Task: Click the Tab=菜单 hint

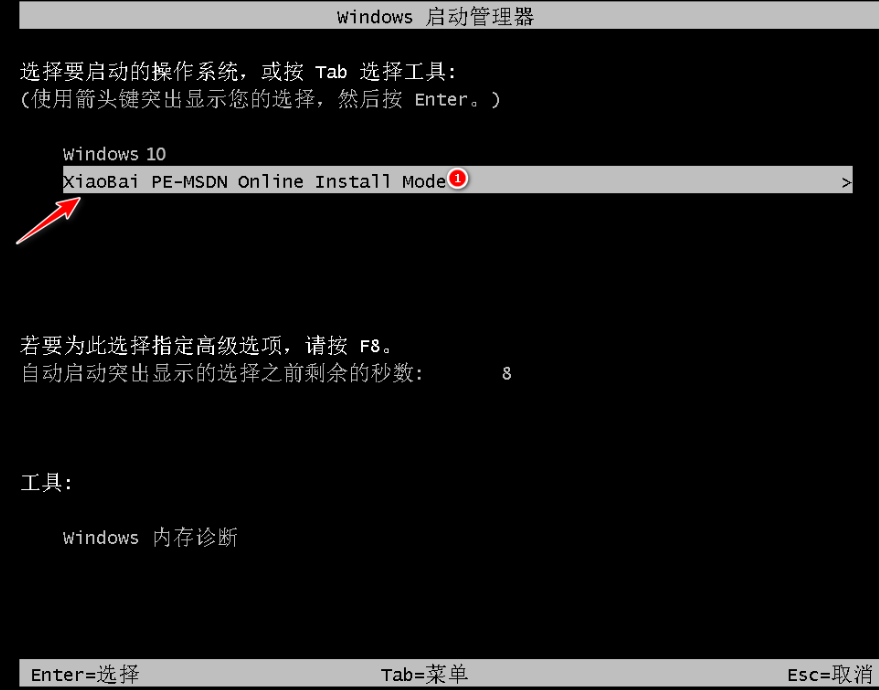Action: [x=424, y=674]
